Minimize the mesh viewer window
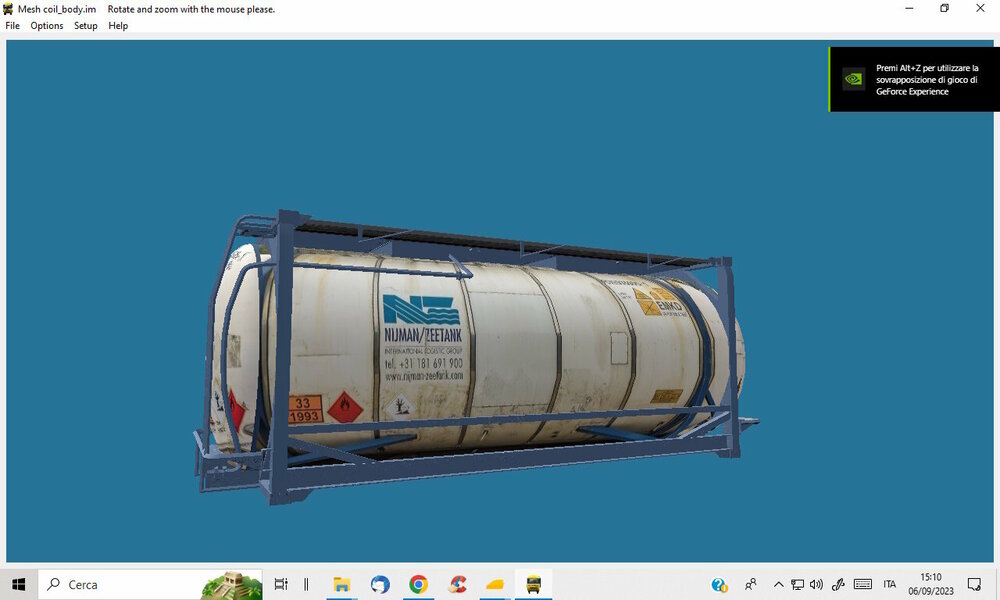Screen dimensions: 1000x600 click(909, 9)
